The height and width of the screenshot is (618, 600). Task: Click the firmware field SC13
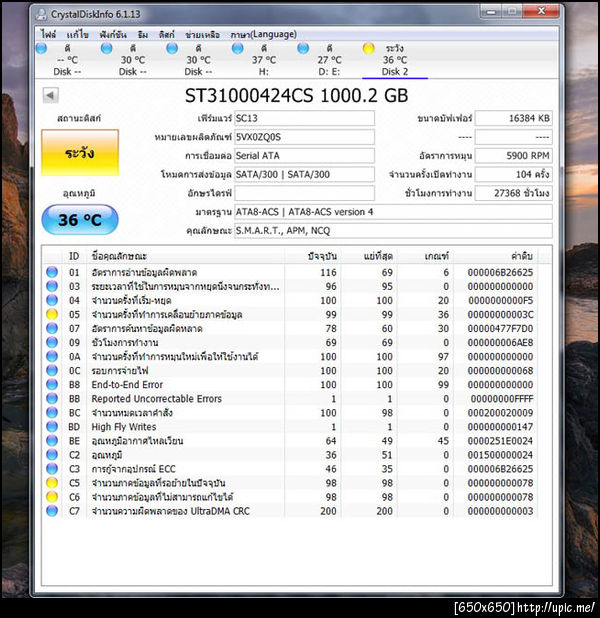tap(304, 118)
